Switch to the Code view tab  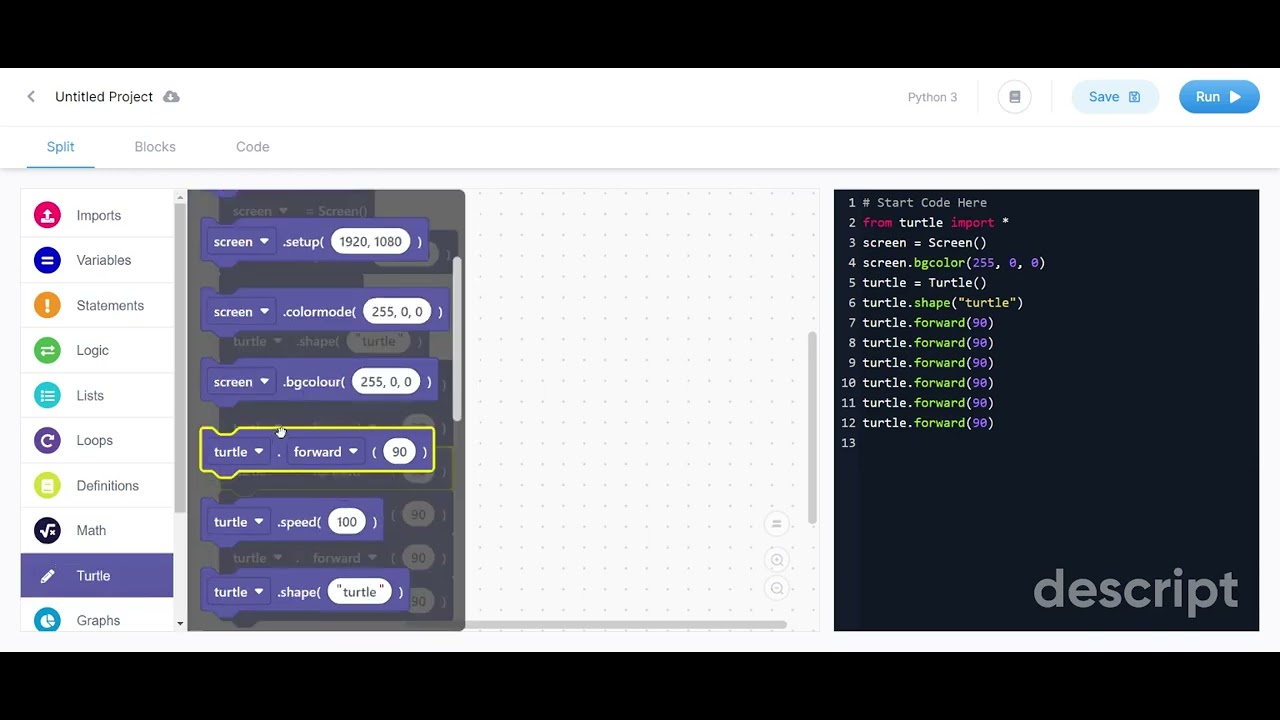252,147
